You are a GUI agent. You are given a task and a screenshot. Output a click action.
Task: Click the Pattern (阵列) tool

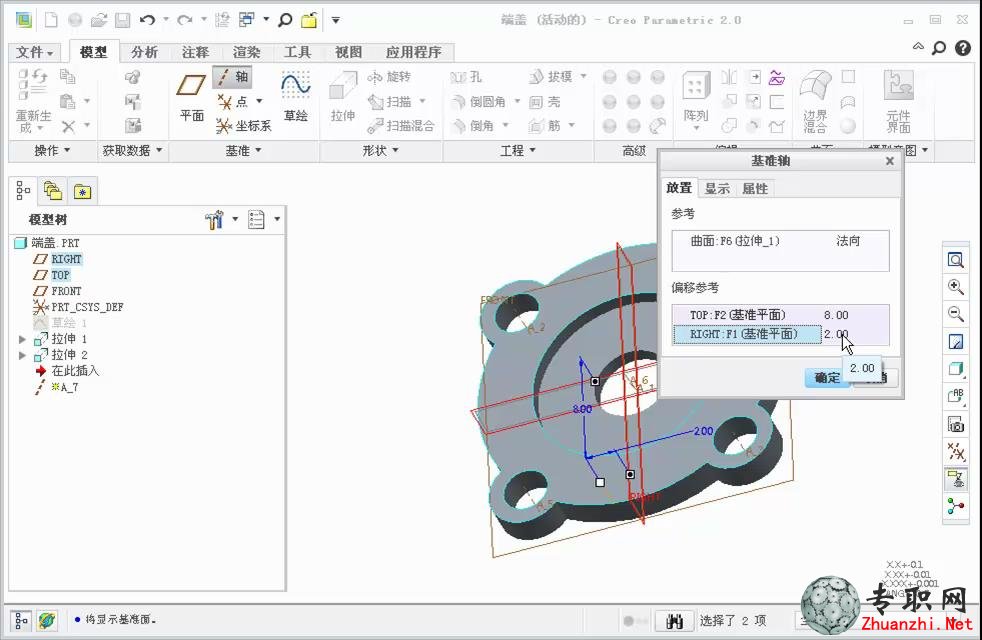tap(696, 99)
